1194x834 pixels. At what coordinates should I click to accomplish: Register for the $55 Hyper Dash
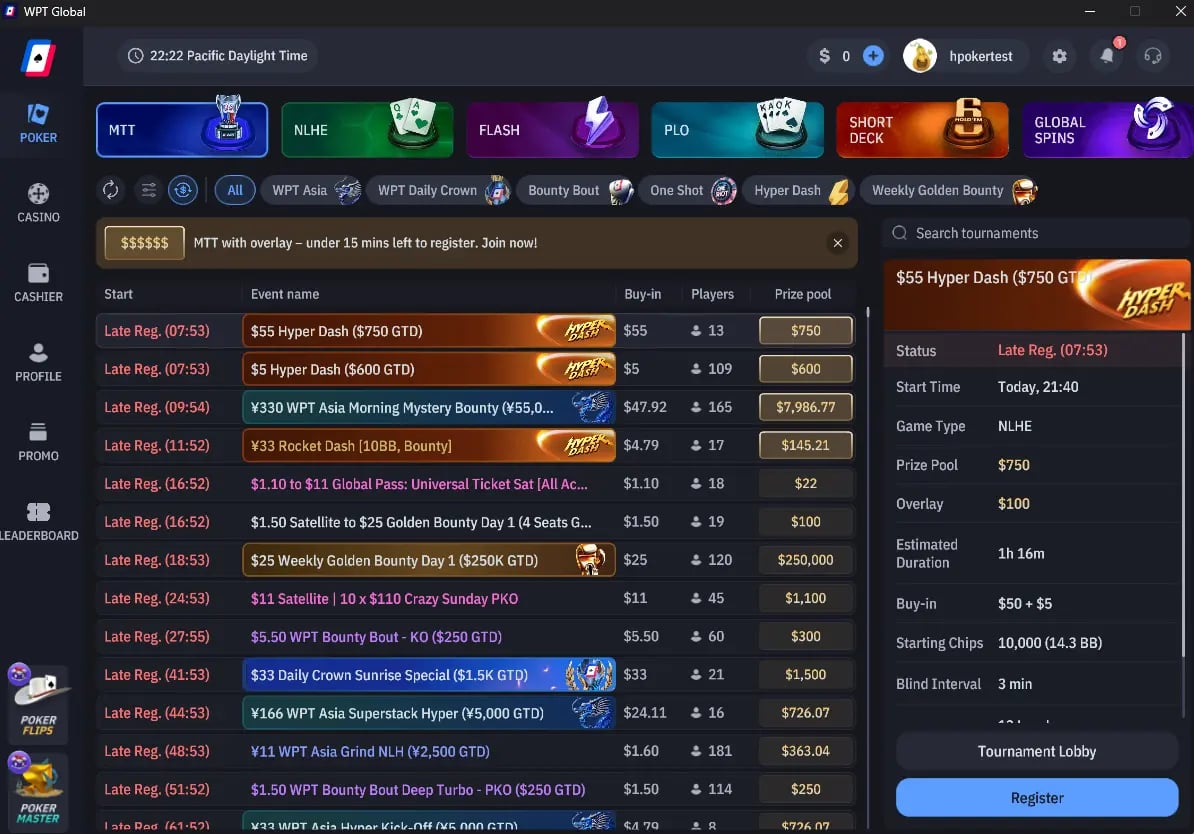tap(1036, 797)
